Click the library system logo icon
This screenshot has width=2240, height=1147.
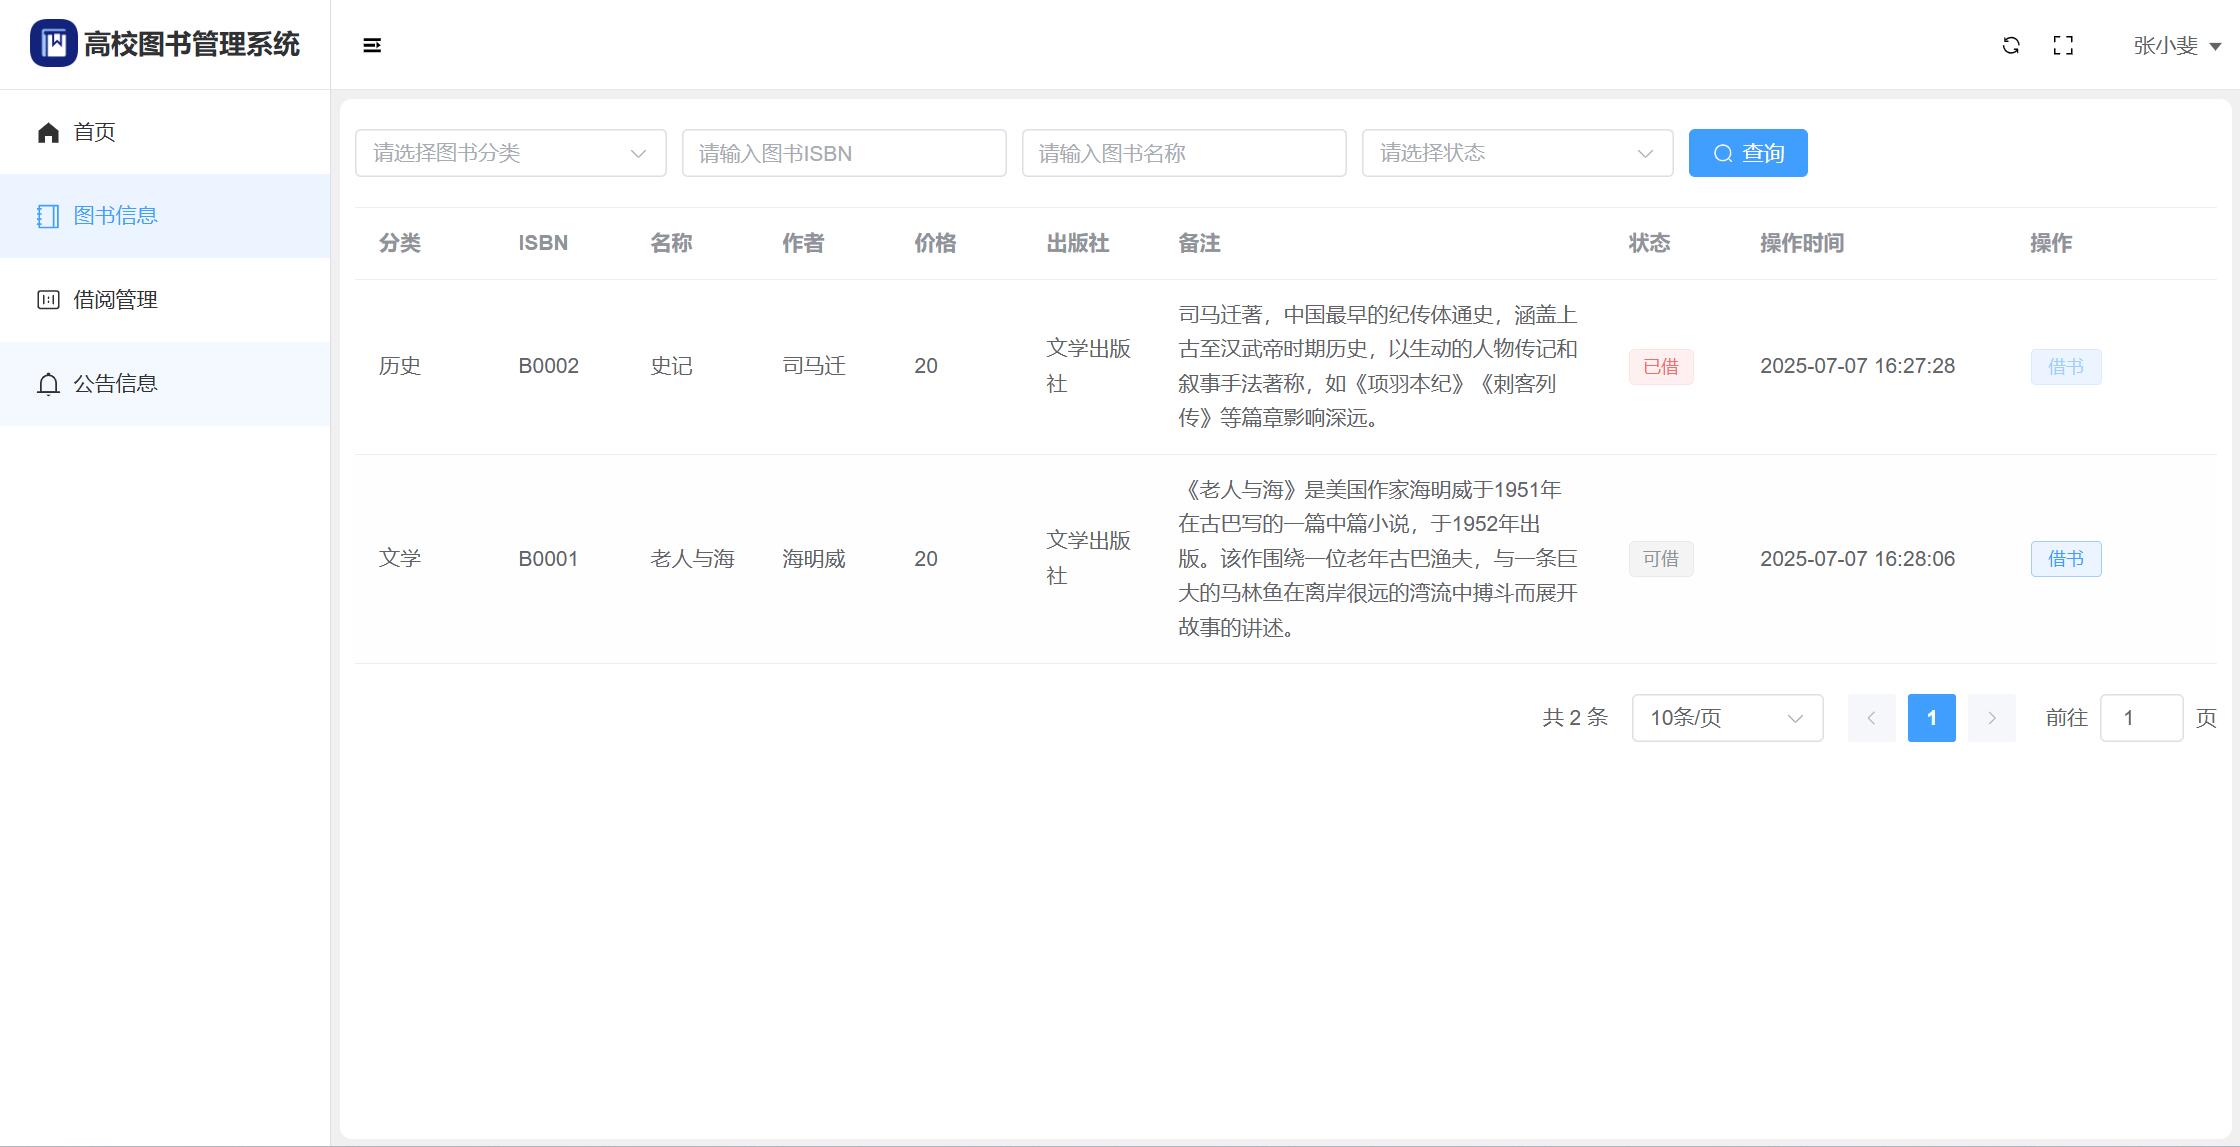54,43
